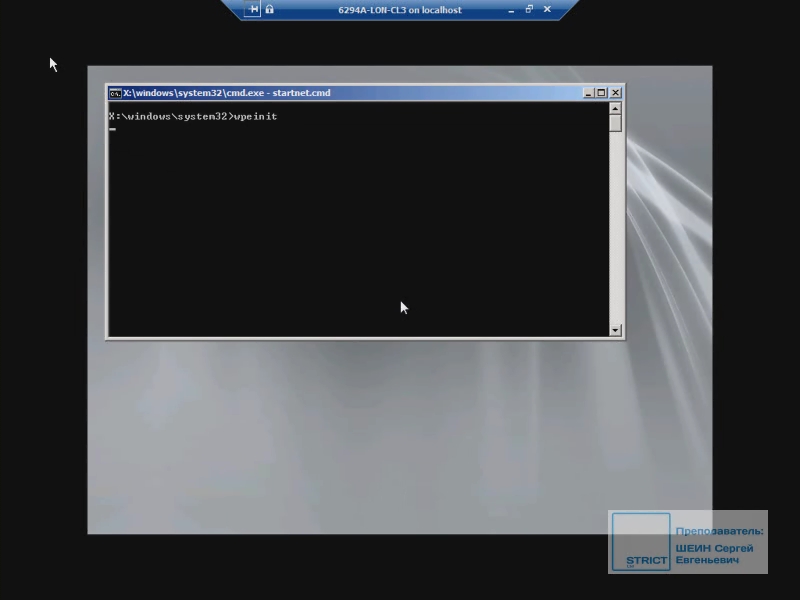
Task: Close the cmd.exe startnet.cmd window
Action: 615,93
